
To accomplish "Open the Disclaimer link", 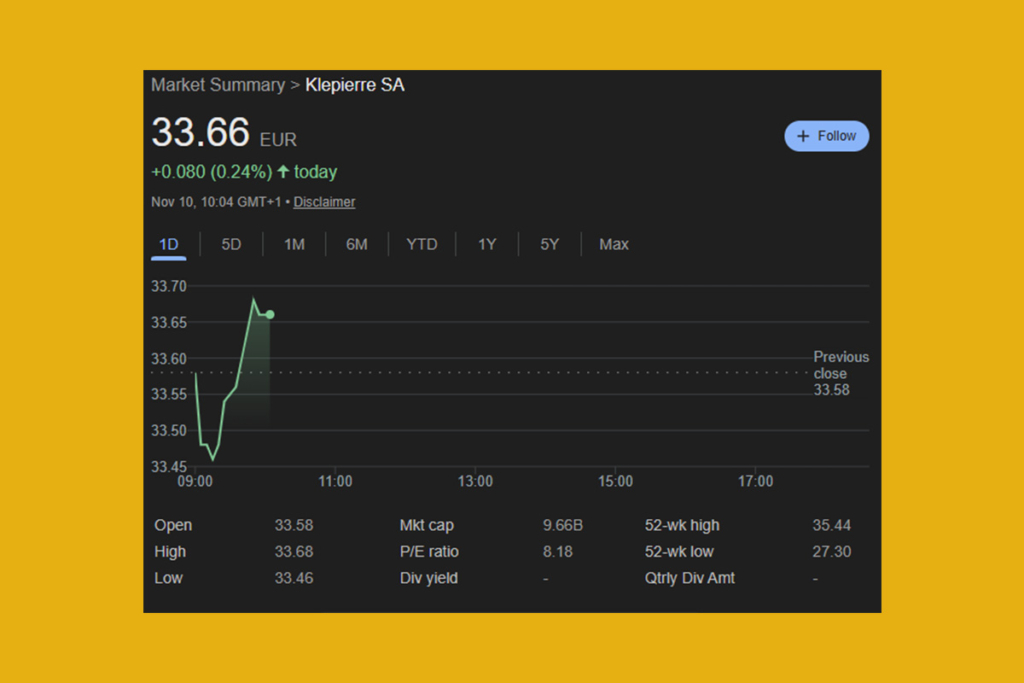I will pyautogui.click(x=324, y=202).
